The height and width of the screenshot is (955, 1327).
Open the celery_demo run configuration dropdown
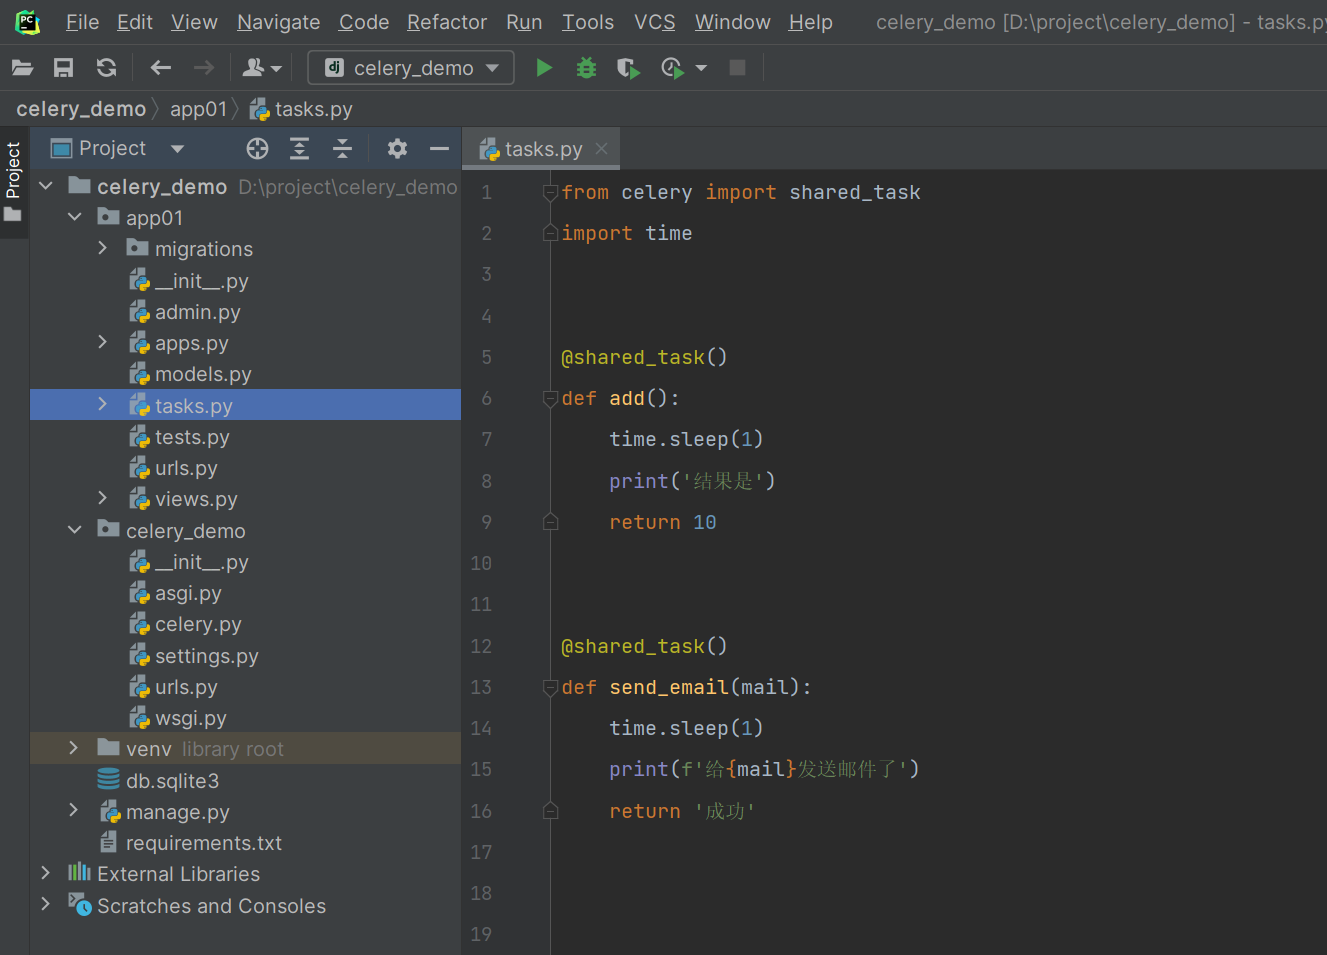[x=411, y=68]
